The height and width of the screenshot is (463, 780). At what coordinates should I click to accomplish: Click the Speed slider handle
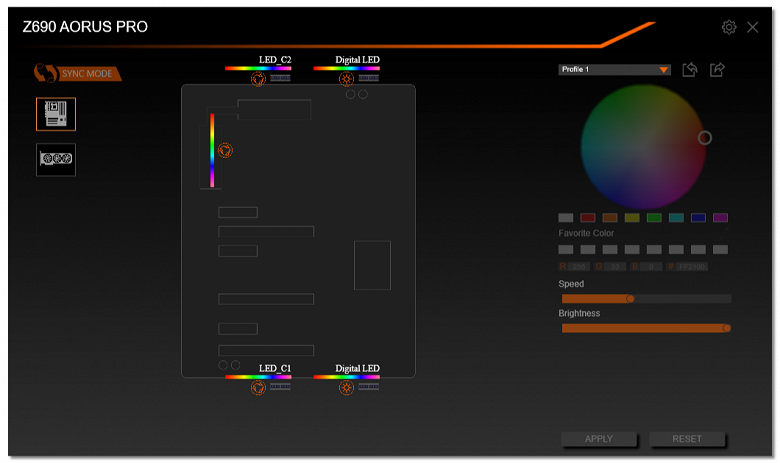630,299
